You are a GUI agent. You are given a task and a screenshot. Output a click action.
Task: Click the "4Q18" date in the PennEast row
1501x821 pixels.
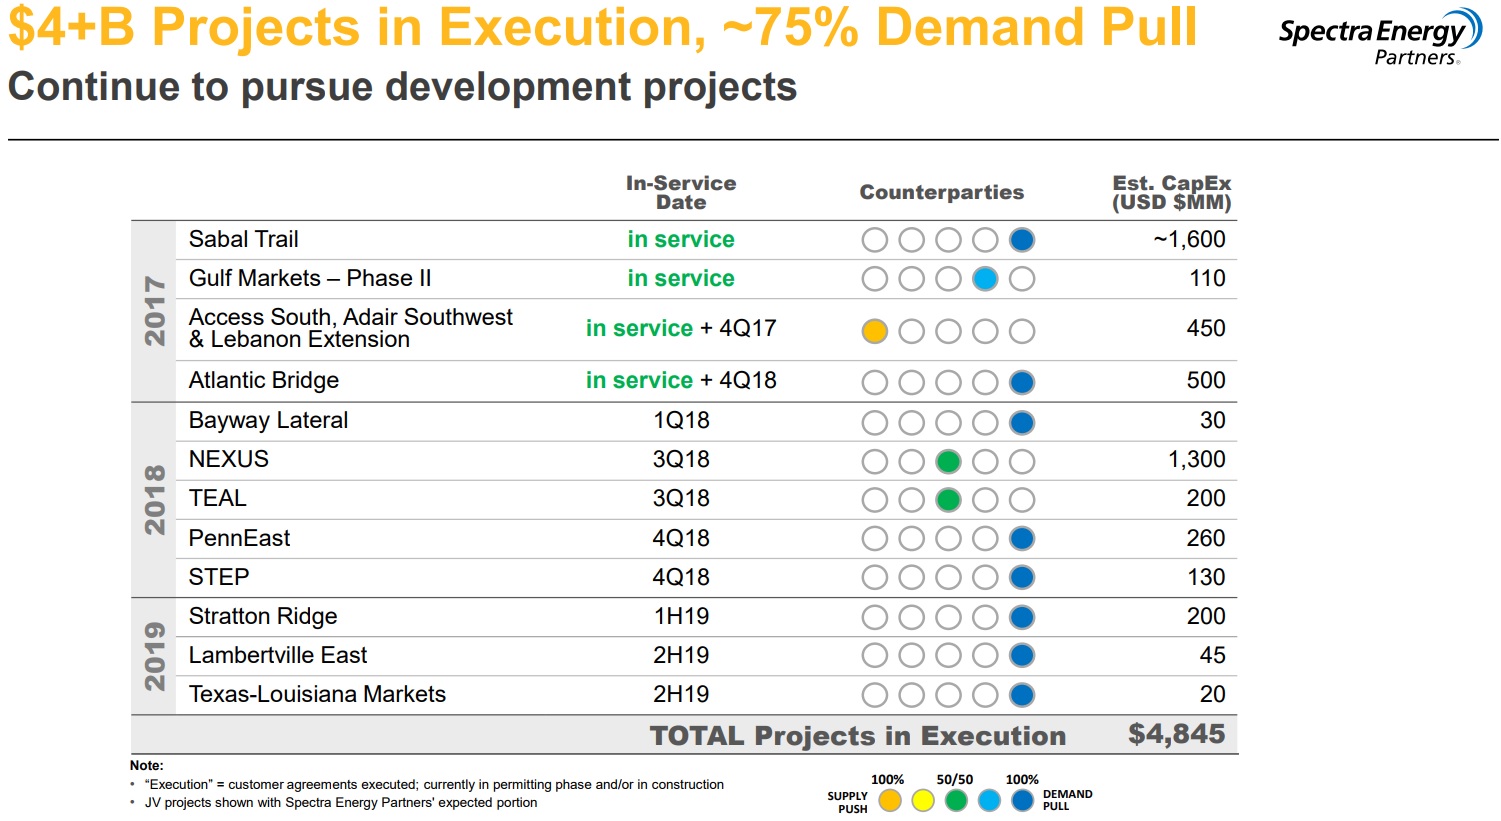coord(681,538)
